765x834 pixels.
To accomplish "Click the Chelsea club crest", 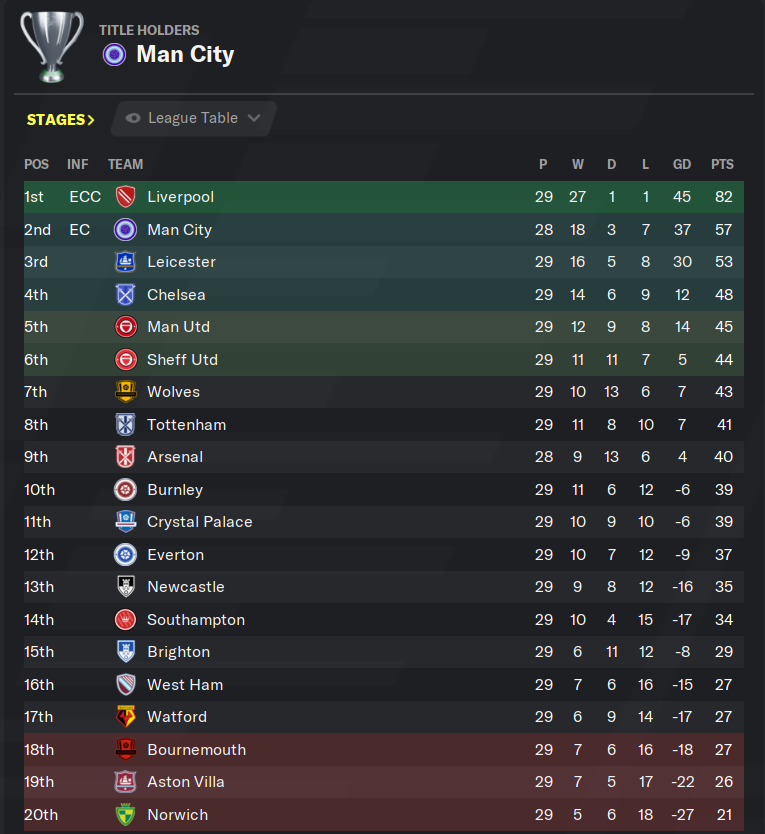I will click(x=126, y=295).
